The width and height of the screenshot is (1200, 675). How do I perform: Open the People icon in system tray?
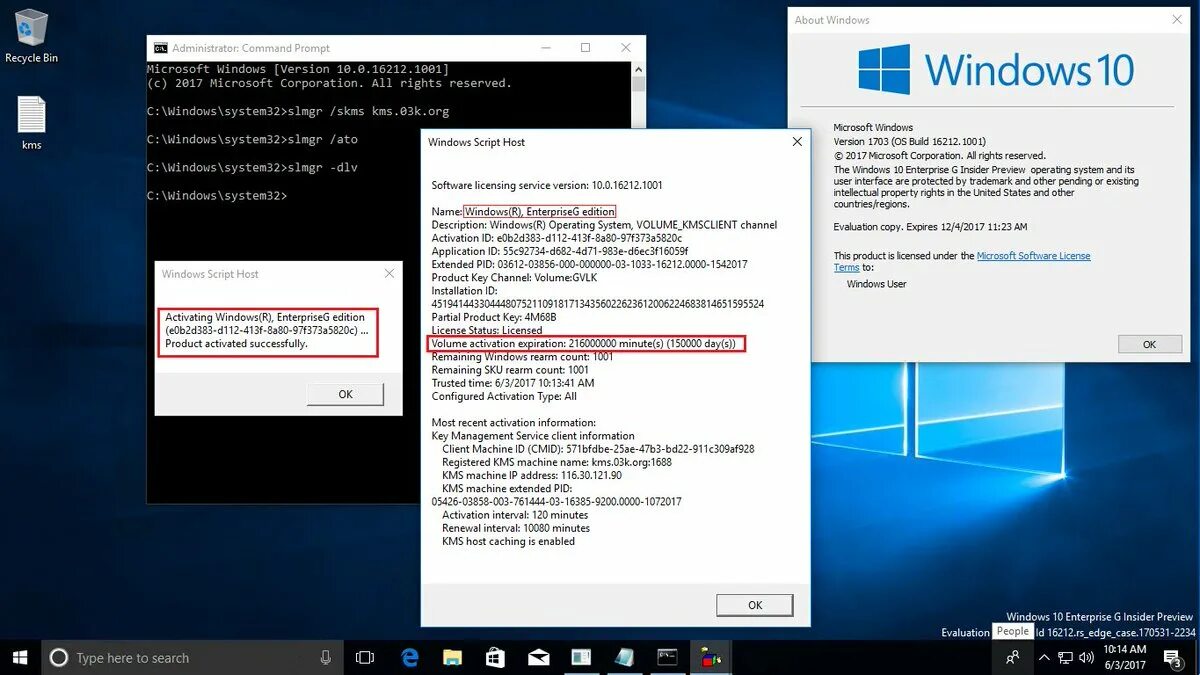click(x=1013, y=657)
